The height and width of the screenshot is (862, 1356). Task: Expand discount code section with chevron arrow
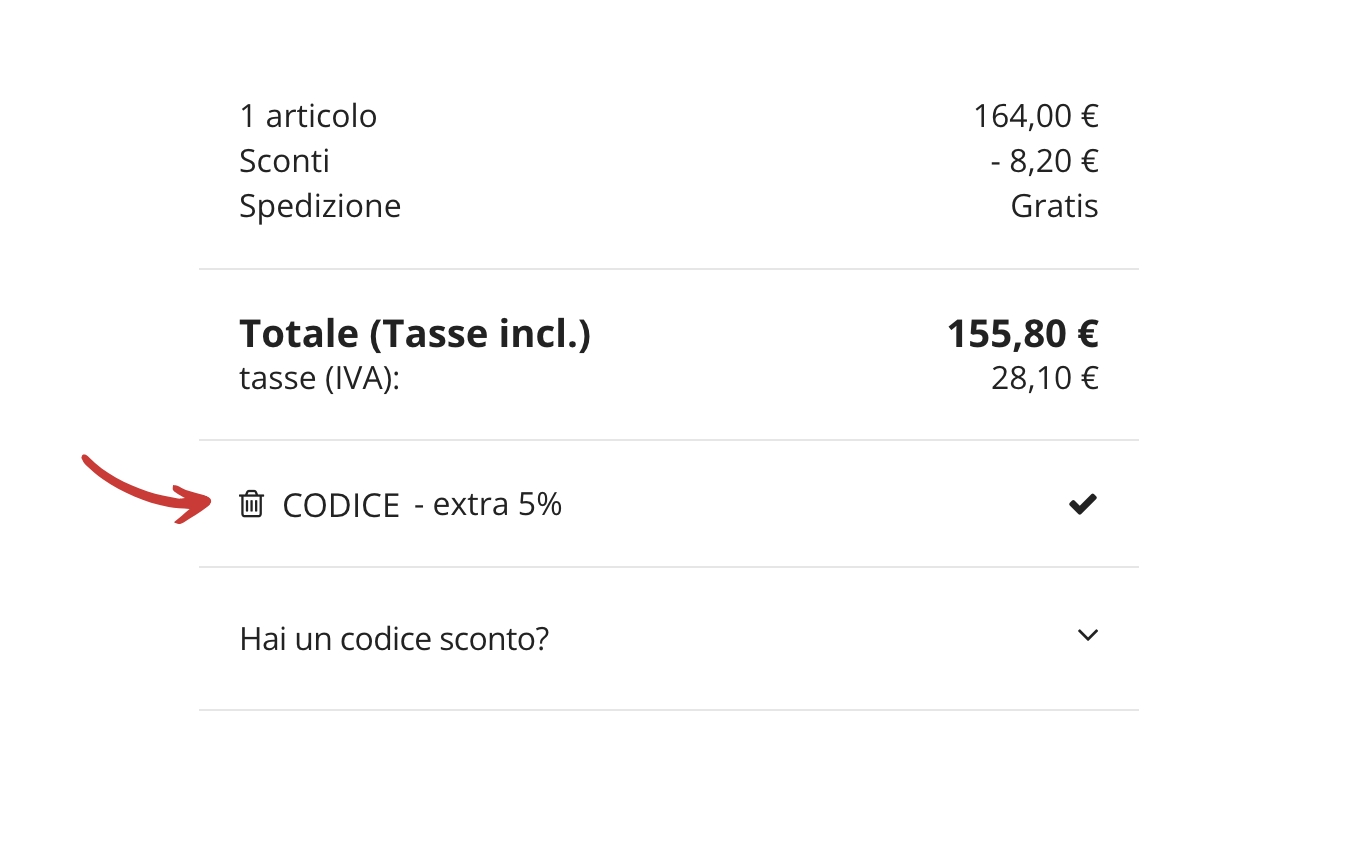point(1088,635)
